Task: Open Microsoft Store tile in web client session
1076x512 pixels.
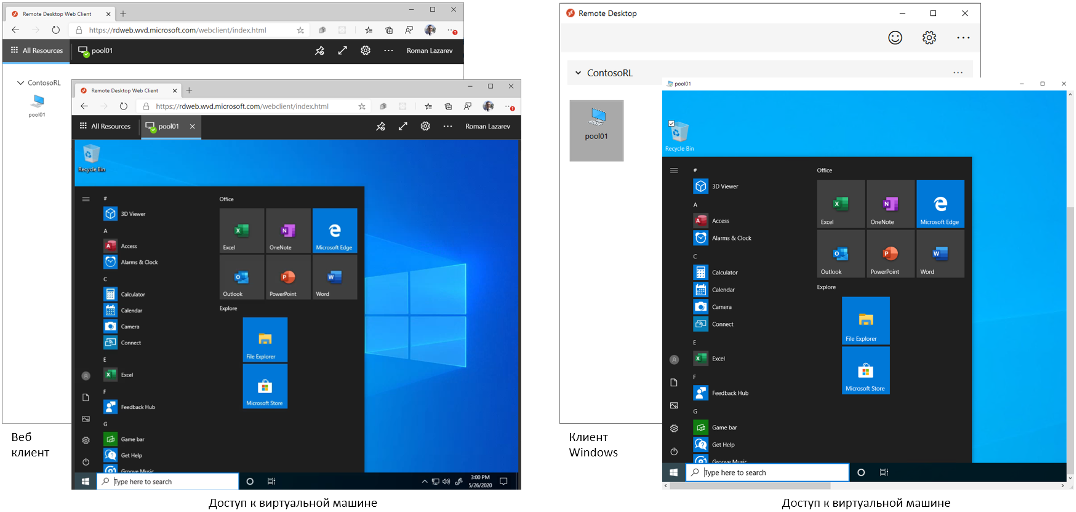Action: coord(265,386)
